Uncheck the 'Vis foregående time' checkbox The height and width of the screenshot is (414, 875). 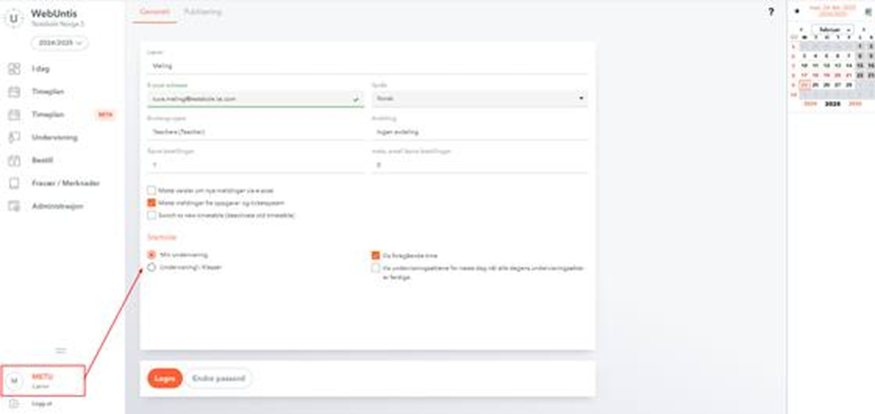(x=376, y=255)
